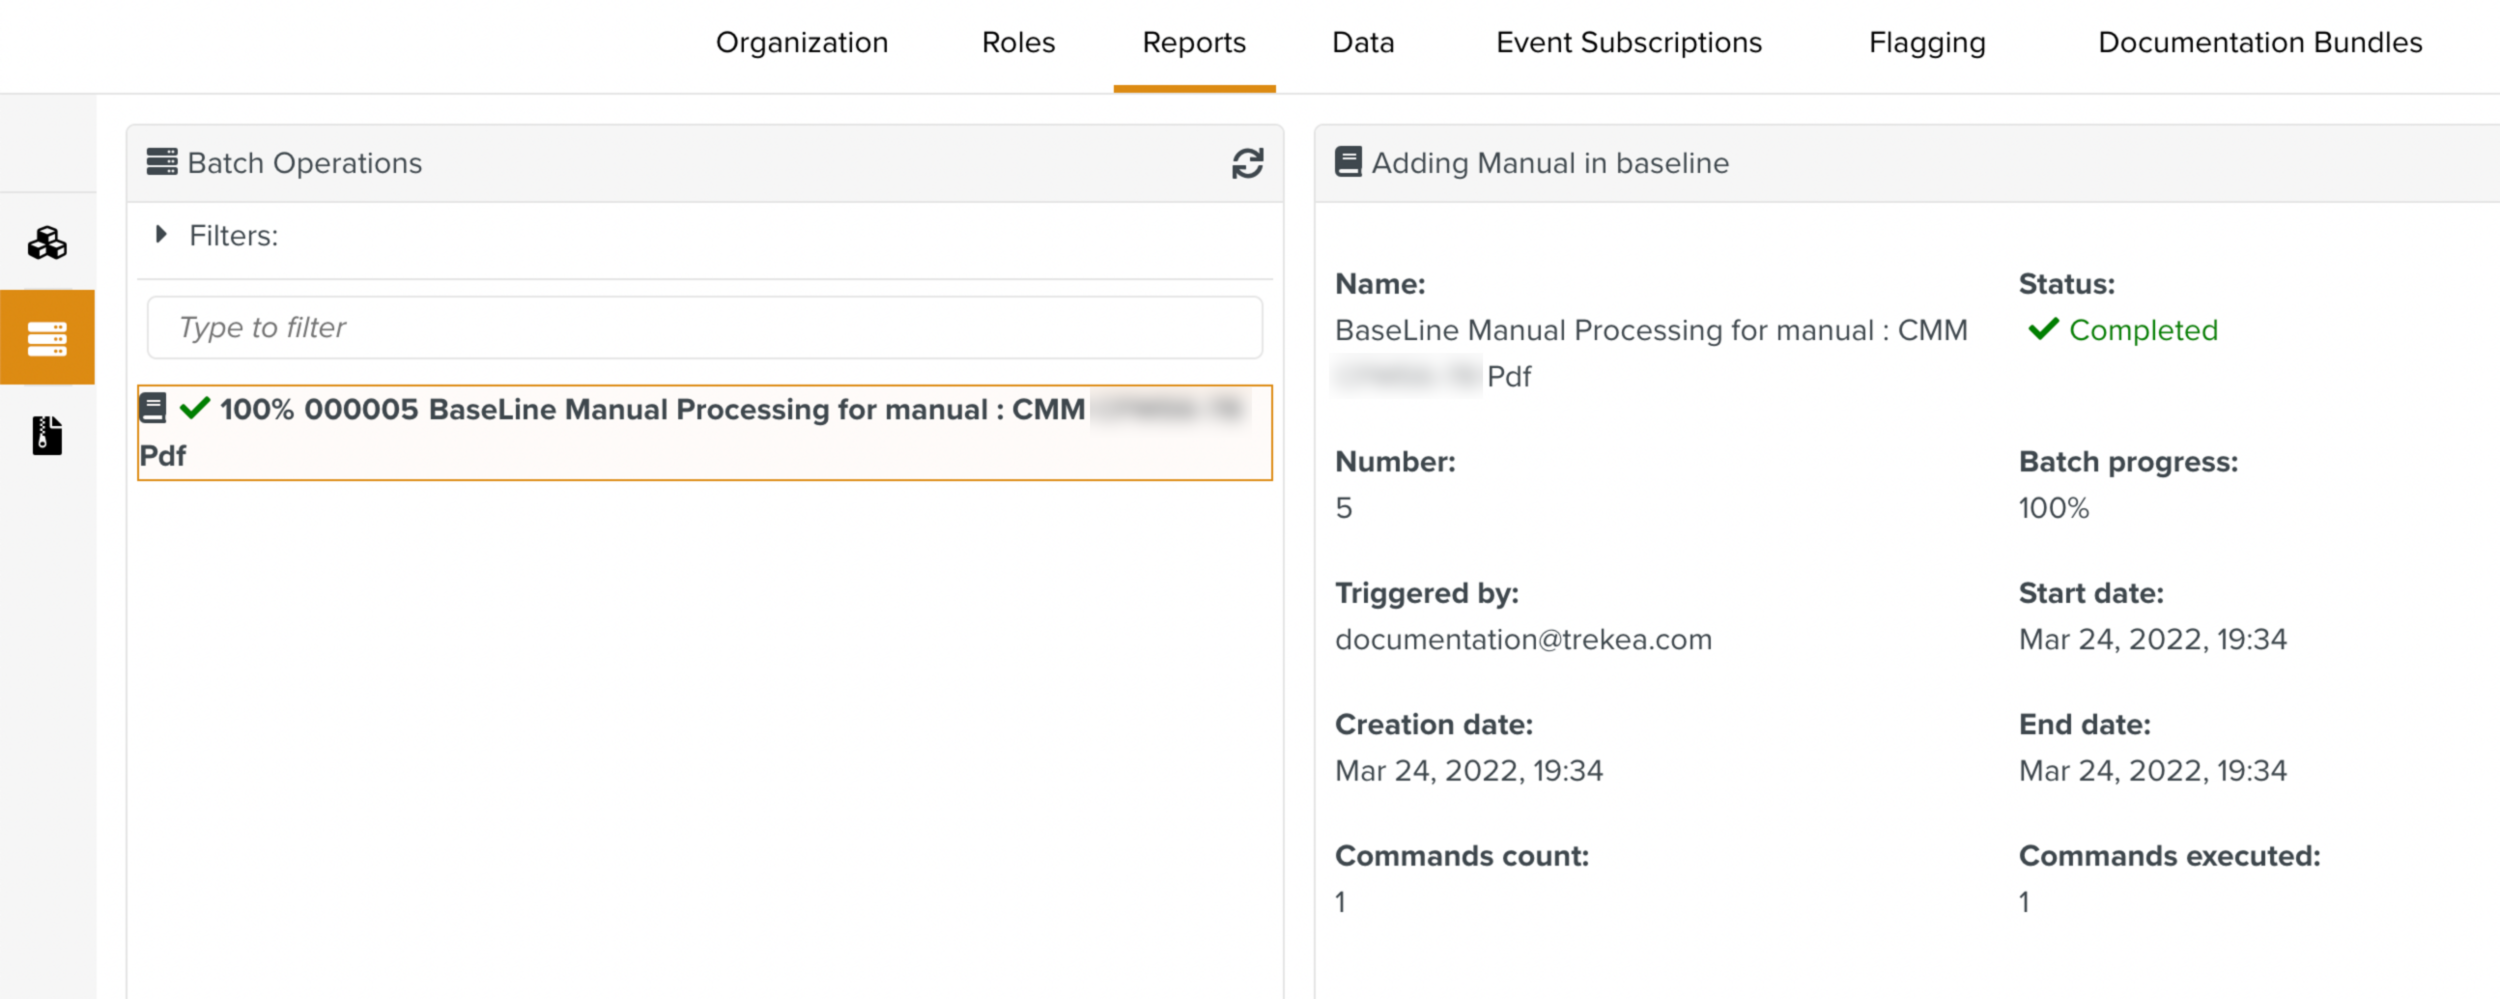Select the orange batch operations sidebar icon
The width and height of the screenshot is (2500, 999).
(47, 338)
